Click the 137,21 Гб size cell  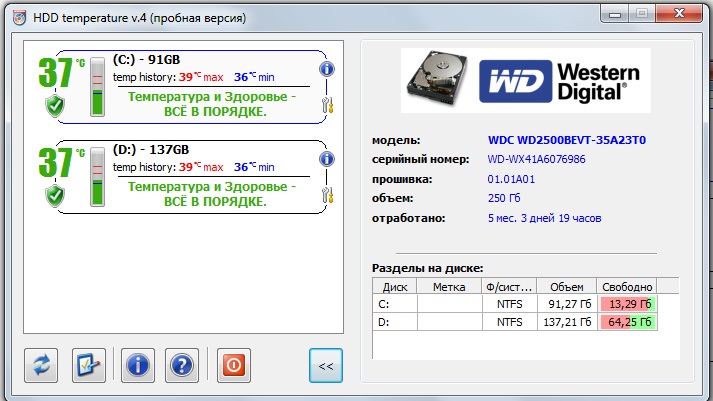(567, 322)
